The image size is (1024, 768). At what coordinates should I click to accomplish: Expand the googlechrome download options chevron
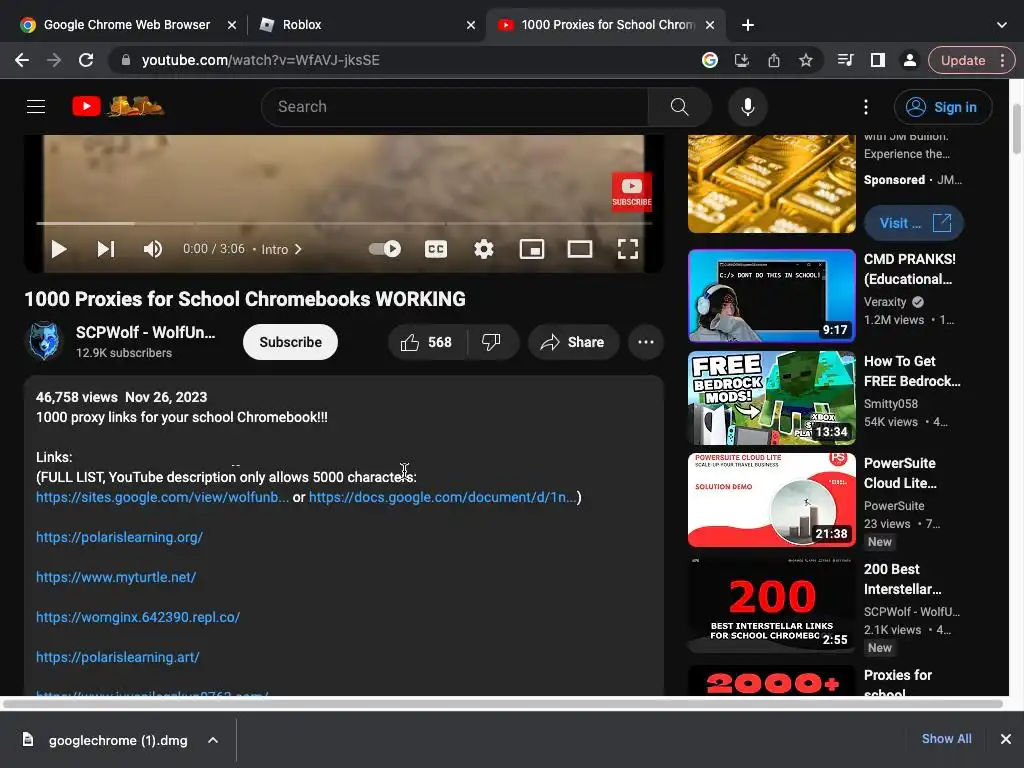213,740
